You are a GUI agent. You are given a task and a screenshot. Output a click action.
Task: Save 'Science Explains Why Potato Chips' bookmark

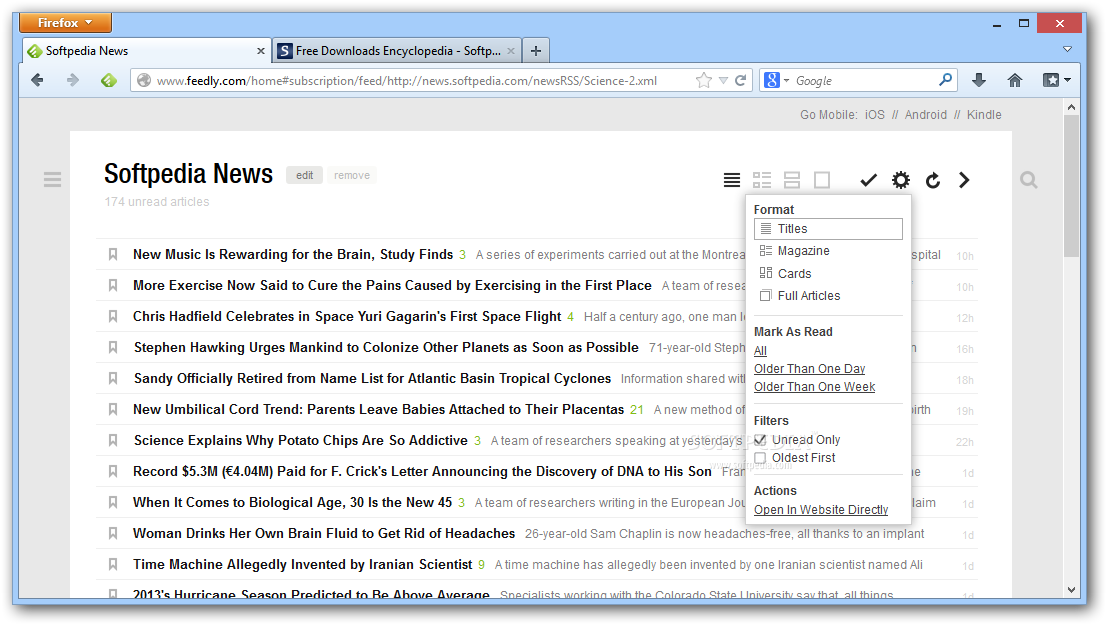click(113, 441)
